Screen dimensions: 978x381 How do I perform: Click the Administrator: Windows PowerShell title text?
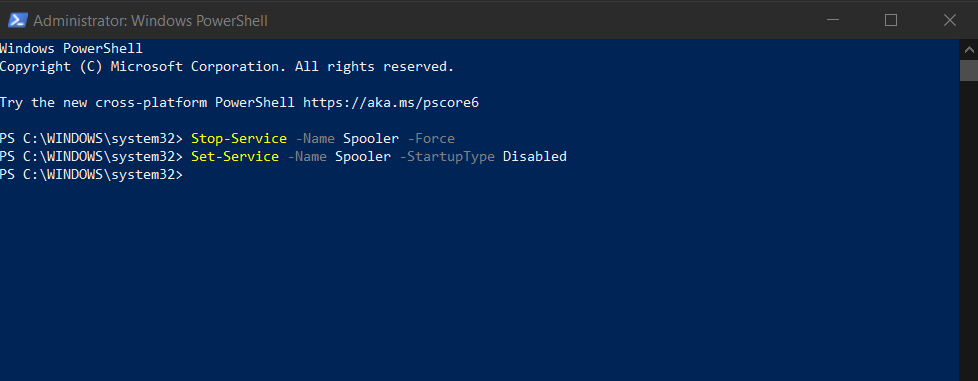[x=150, y=21]
